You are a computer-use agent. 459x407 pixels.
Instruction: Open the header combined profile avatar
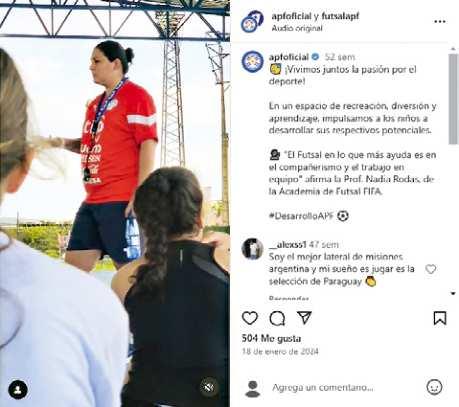click(252, 22)
